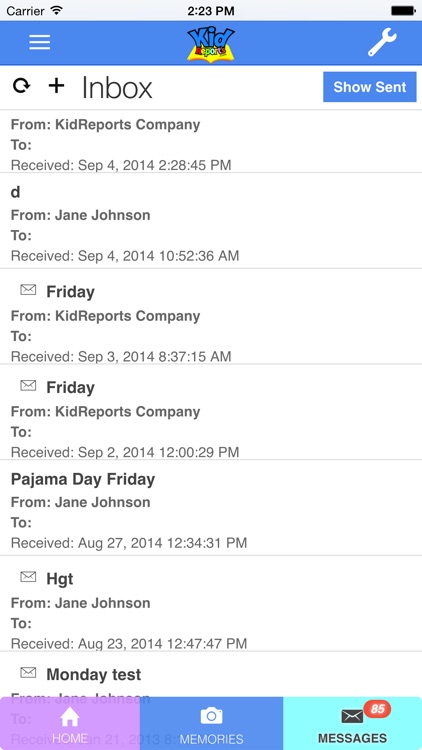This screenshot has width=422, height=750.
Task: Open Friday message received Sep 2
Action: [x=211, y=412]
